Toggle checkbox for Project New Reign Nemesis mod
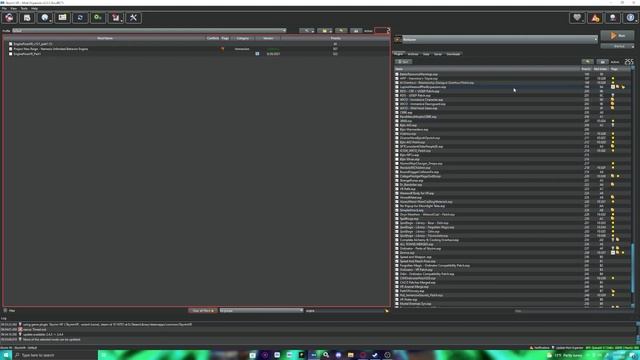Image resolution: width=640 pixels, height=360 pixels. (x=10, y=49)
